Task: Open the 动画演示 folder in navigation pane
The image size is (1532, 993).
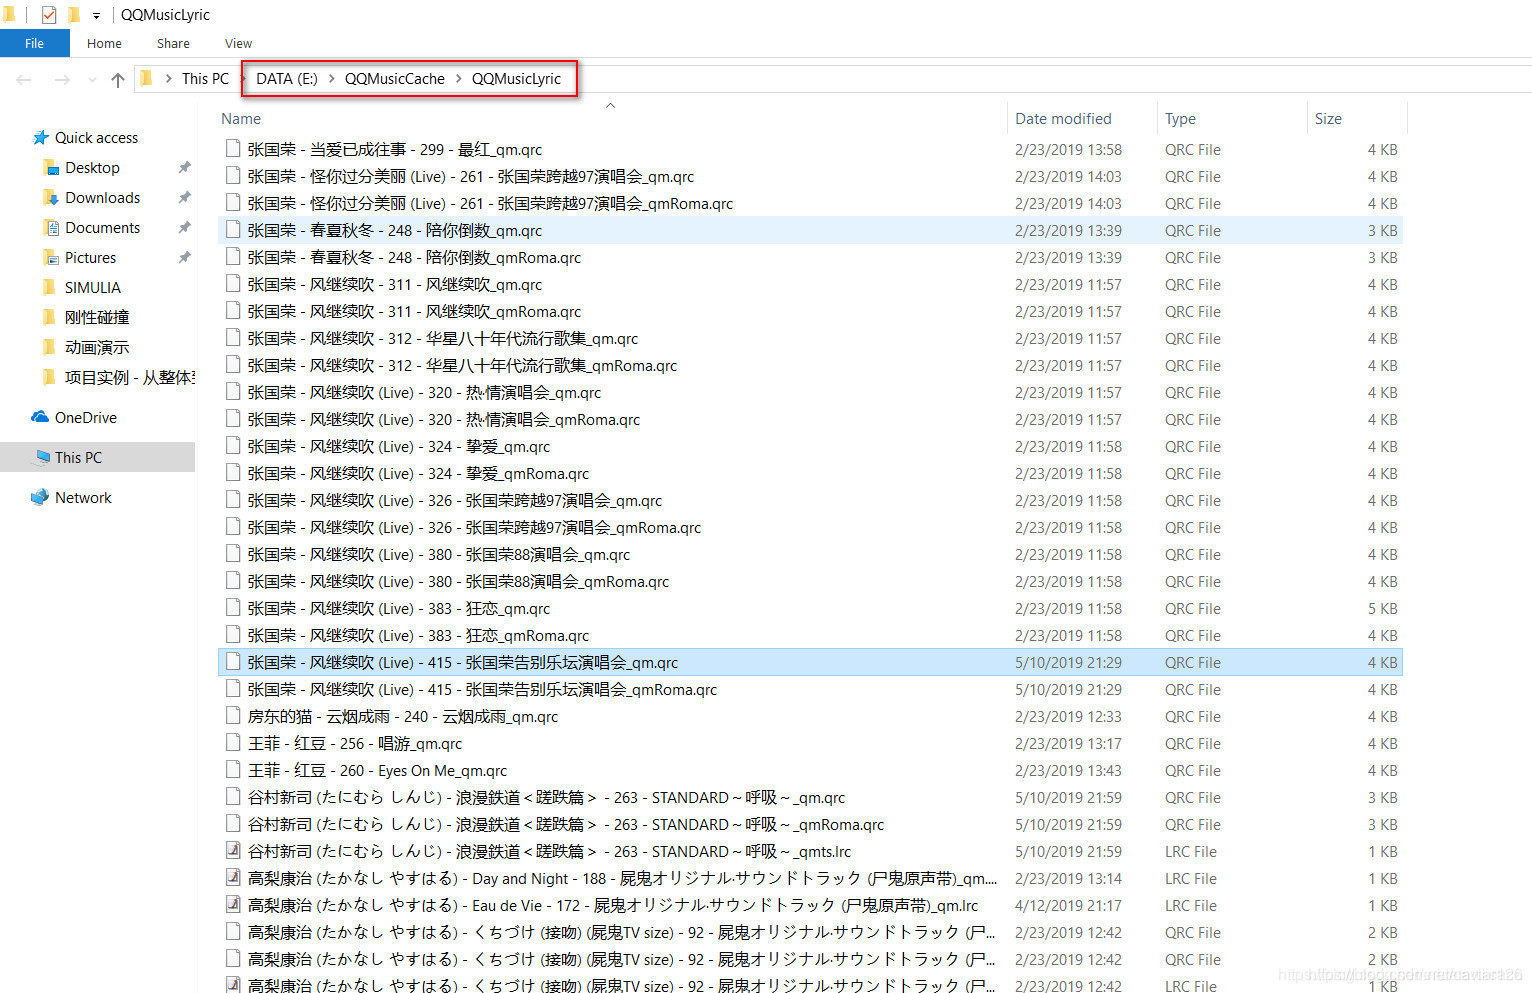Action: point(97,347)
